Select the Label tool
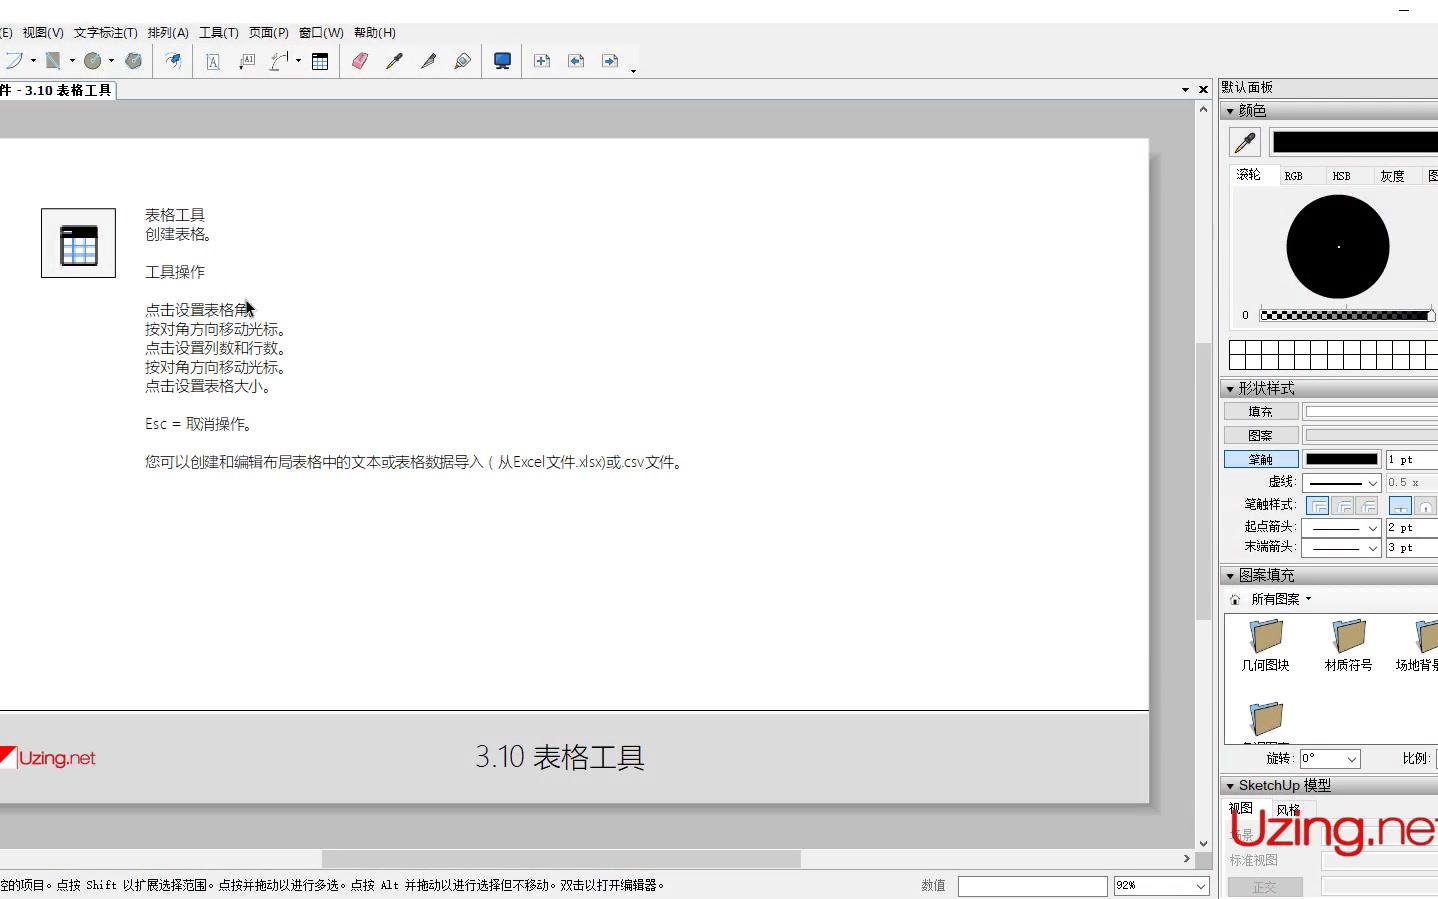The height and width of the screenshot is (899, 1438). pos(246,61)
